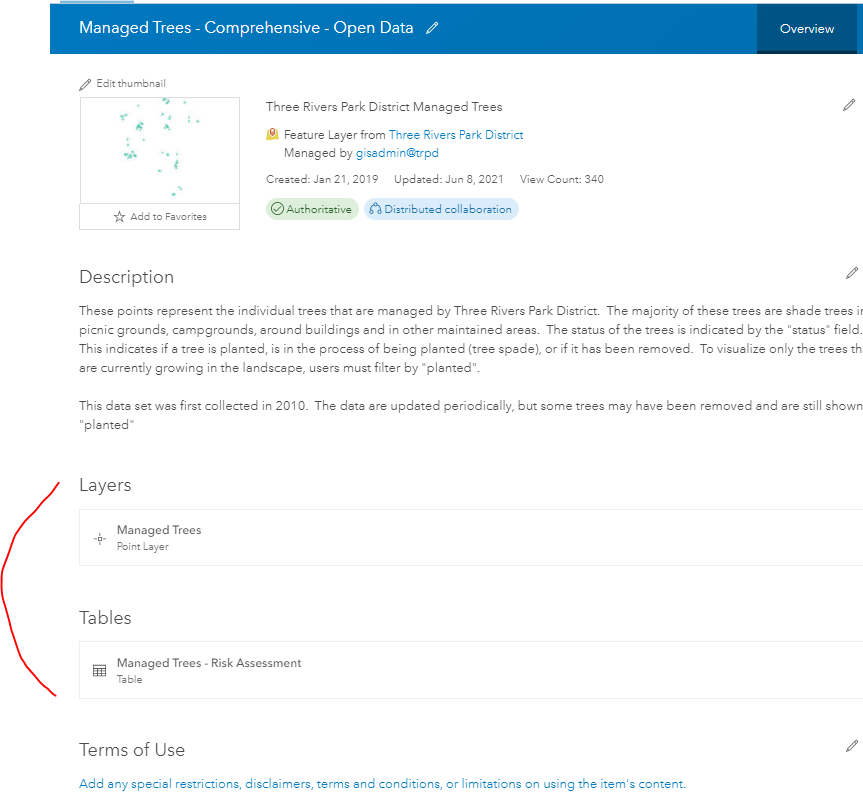The width and height of the screenshot is (863, 805).
Task: Open the Managed Trees point layer
Action: tap(471, 538)
